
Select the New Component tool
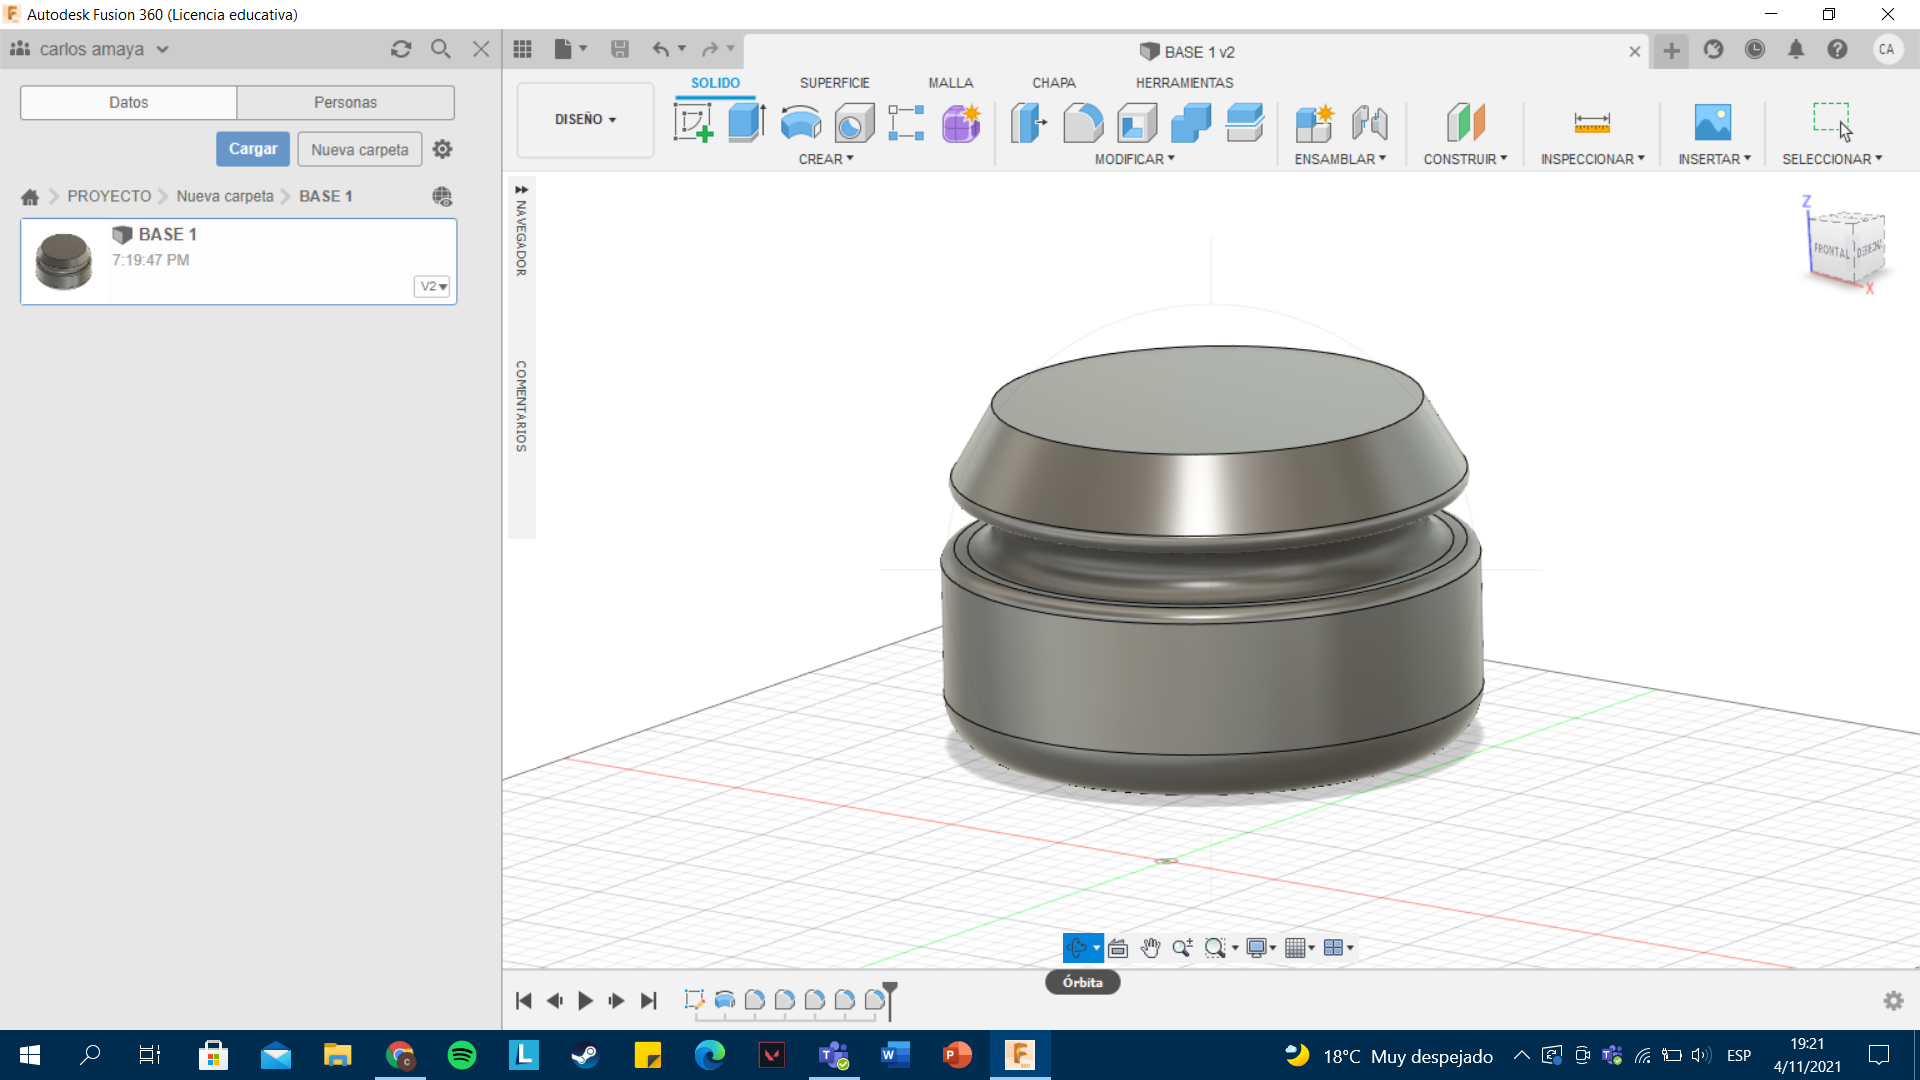pyautogui.click(x=1314, y=123)
